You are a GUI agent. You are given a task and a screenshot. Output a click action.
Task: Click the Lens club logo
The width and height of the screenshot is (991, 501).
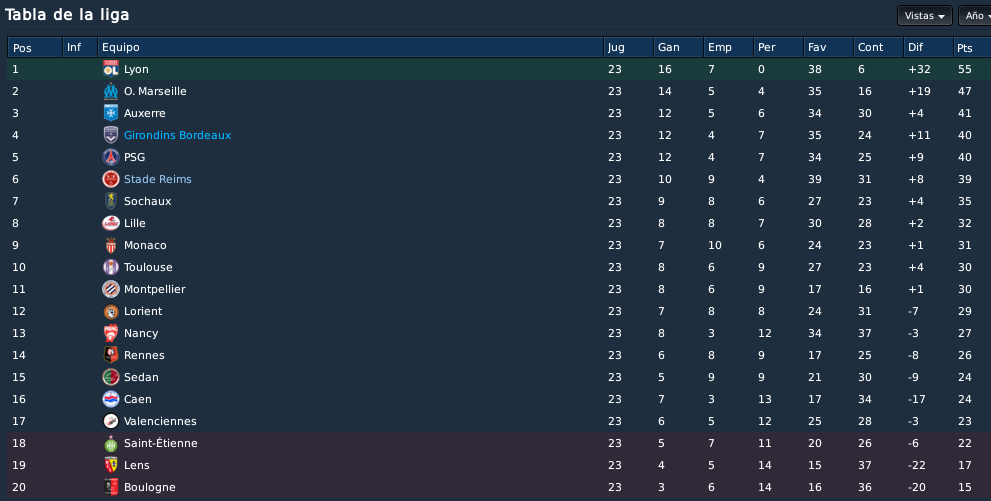coord(111,465)
